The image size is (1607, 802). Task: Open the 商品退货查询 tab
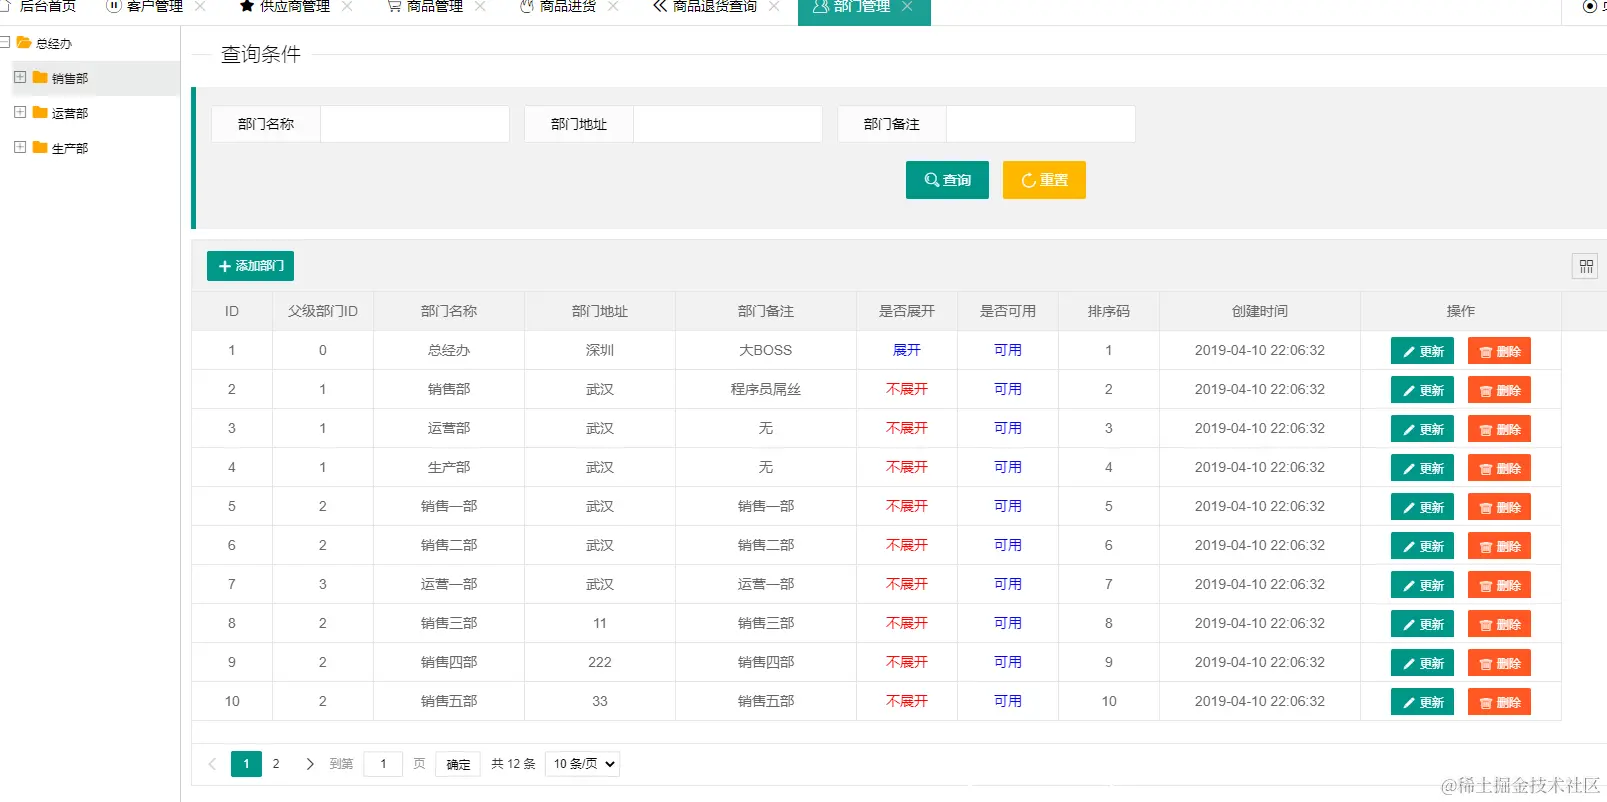[x=705, y=6]
